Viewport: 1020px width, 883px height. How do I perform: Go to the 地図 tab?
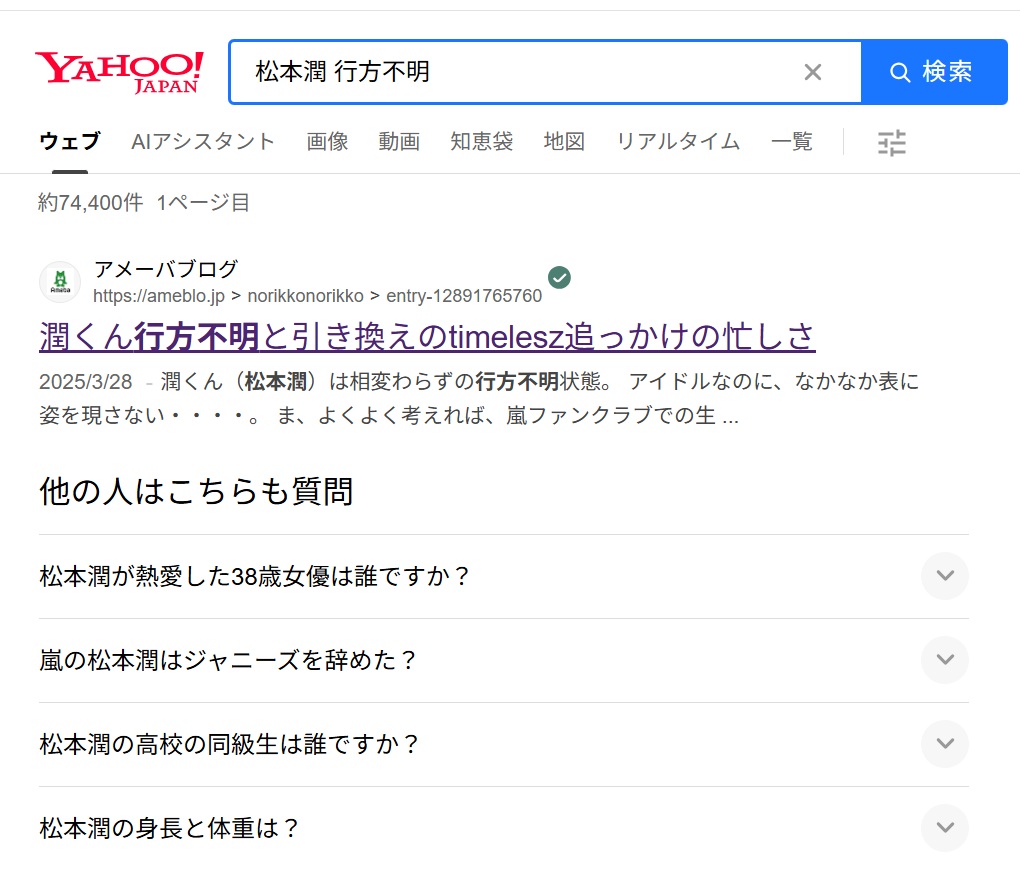[564, 142]
